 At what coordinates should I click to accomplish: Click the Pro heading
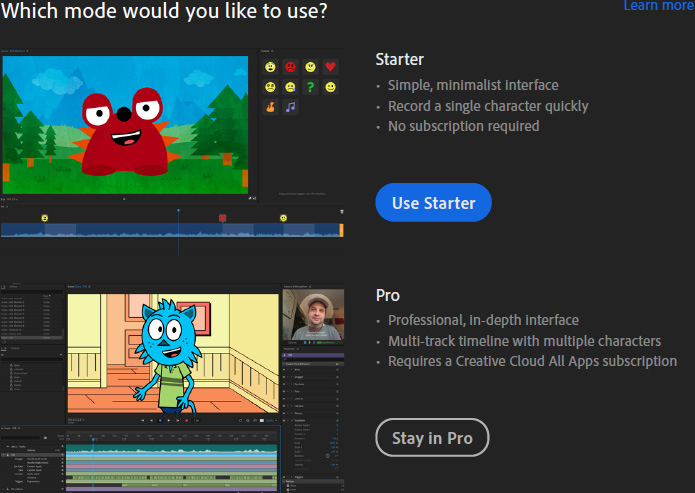pos(388,295)
